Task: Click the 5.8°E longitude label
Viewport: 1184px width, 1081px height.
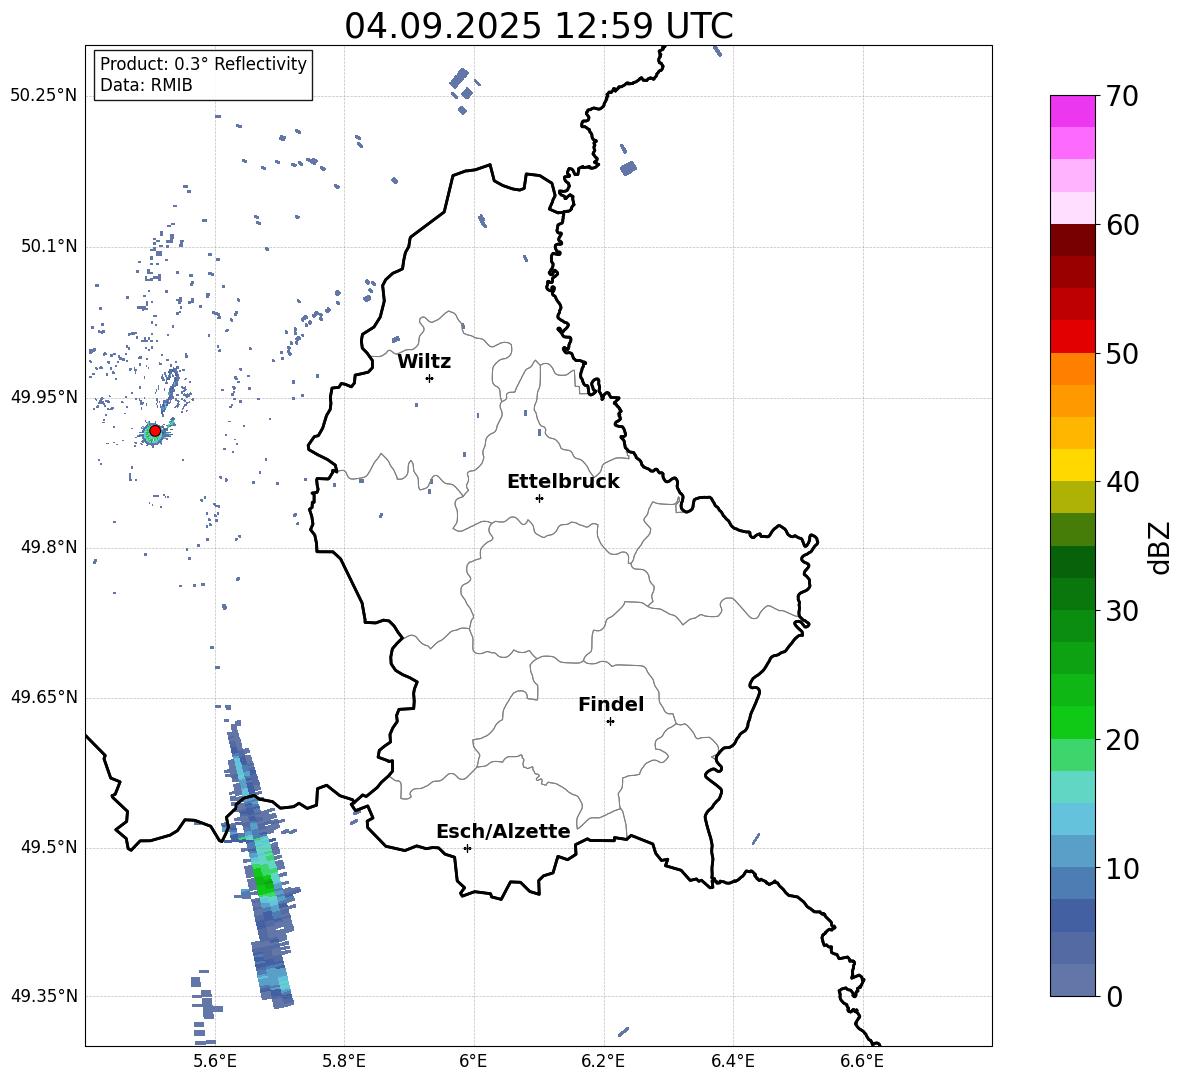Action: [344, 1061]
